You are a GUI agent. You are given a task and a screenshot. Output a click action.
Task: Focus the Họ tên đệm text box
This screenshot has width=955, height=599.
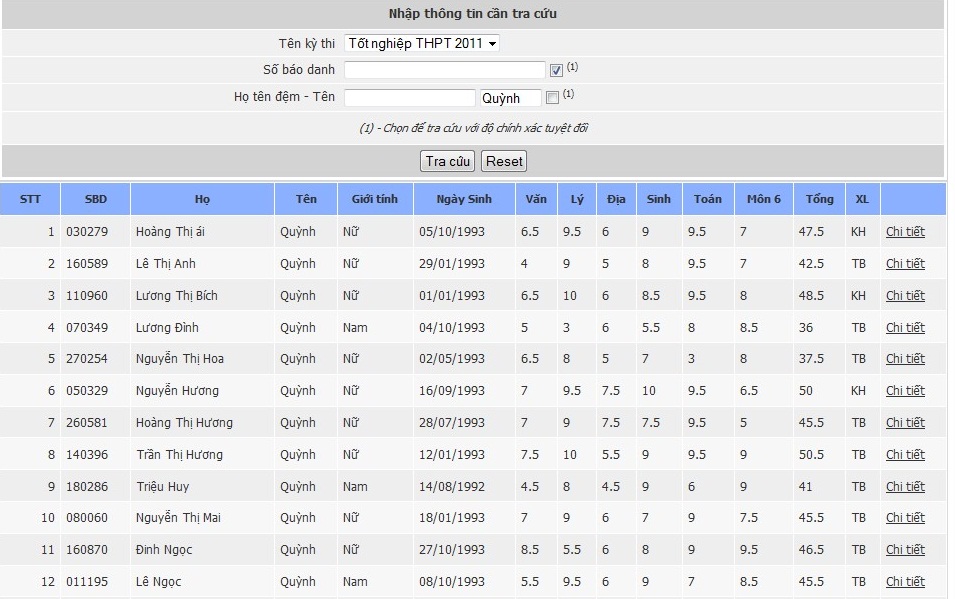[x=409, y=97]
